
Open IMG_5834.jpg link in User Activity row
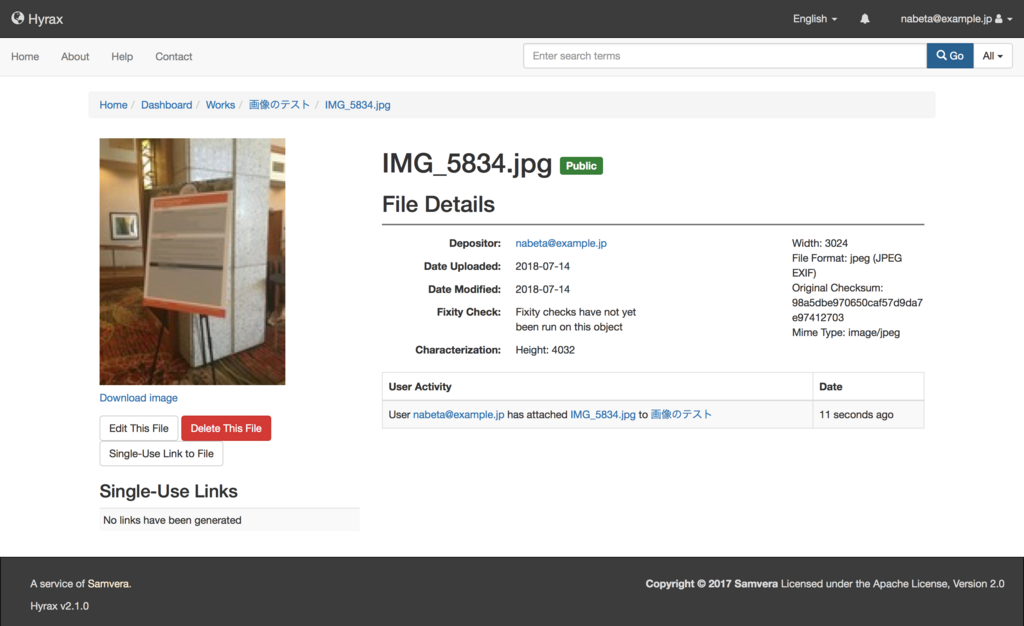pyautogui.click(x=603, y=415)
